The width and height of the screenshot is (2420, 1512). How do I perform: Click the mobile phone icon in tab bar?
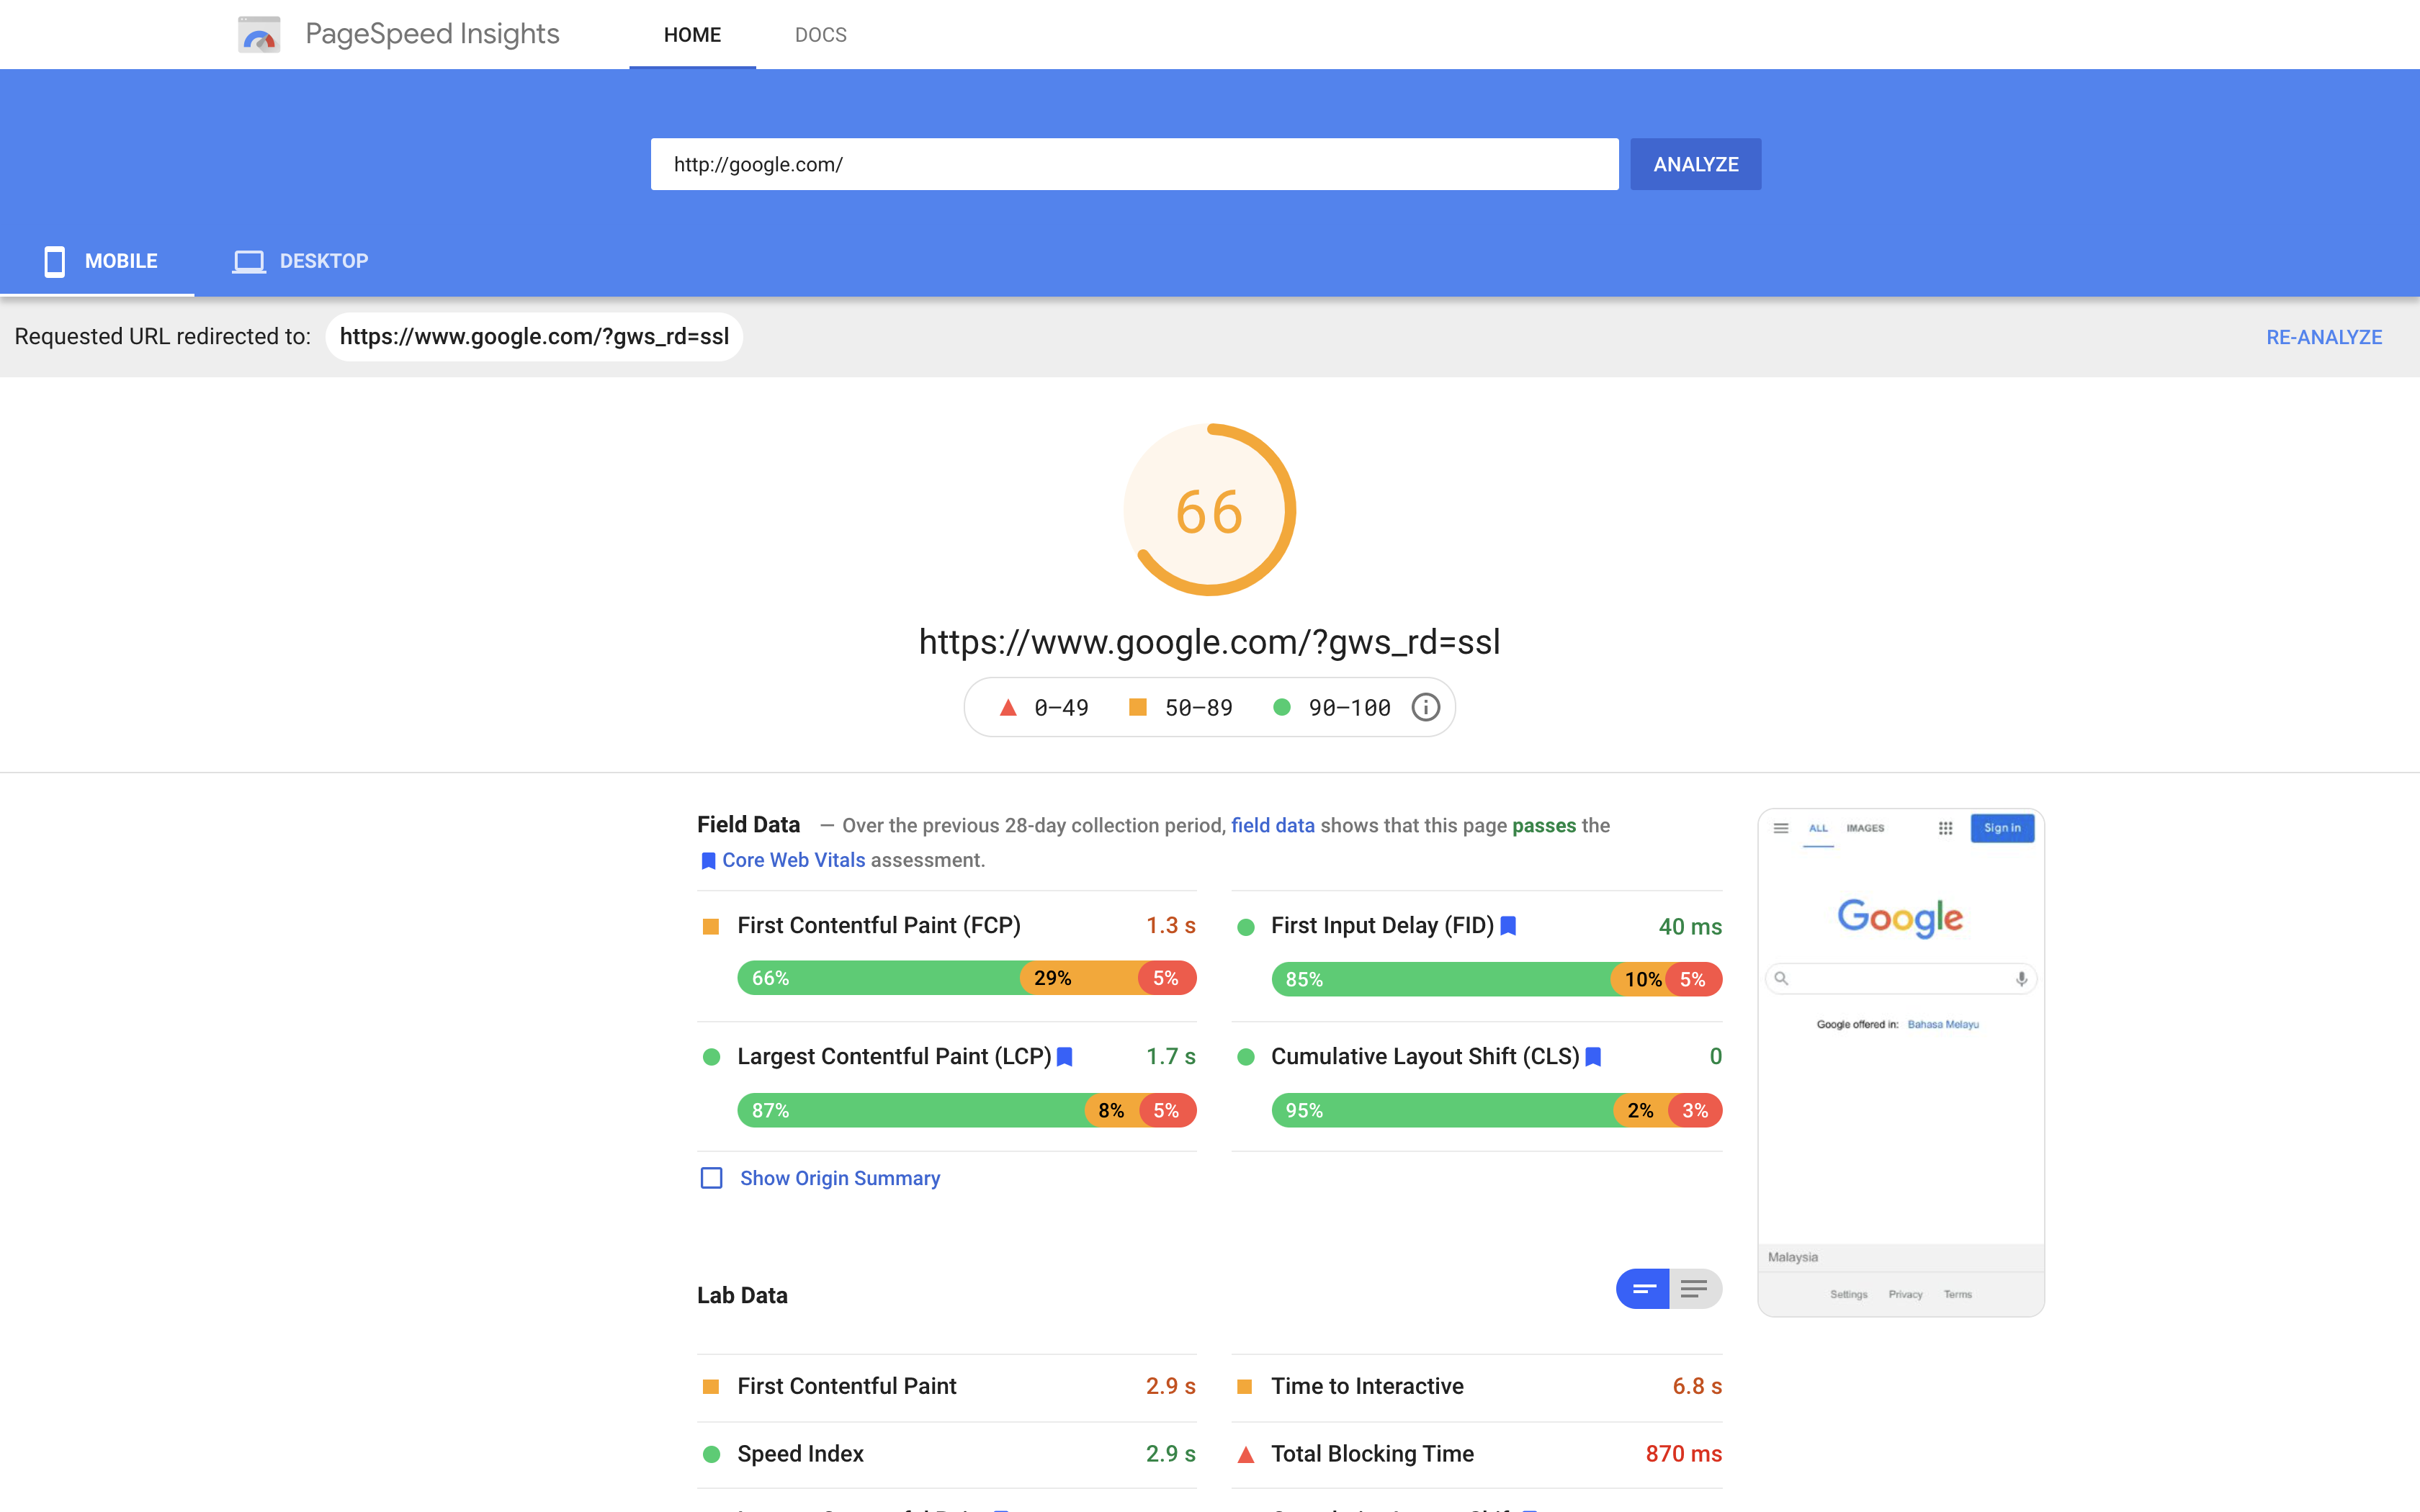tap(55, 261)
